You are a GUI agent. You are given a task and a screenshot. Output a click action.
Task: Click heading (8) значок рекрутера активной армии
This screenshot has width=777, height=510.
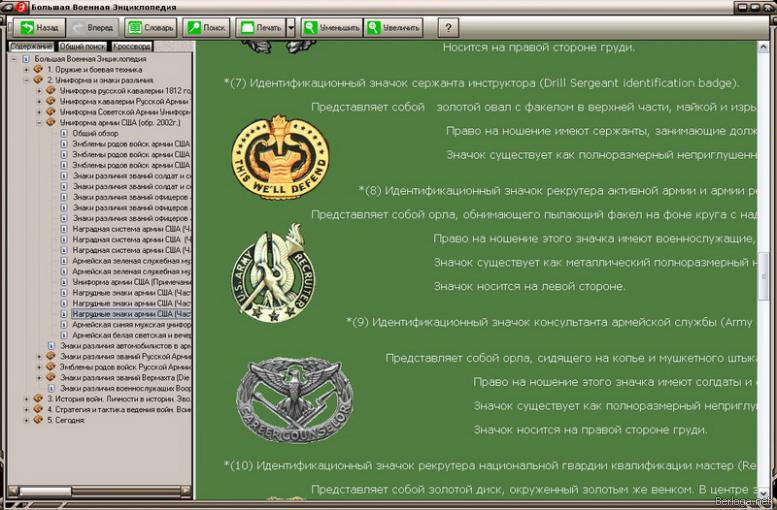tap(557, 191)
